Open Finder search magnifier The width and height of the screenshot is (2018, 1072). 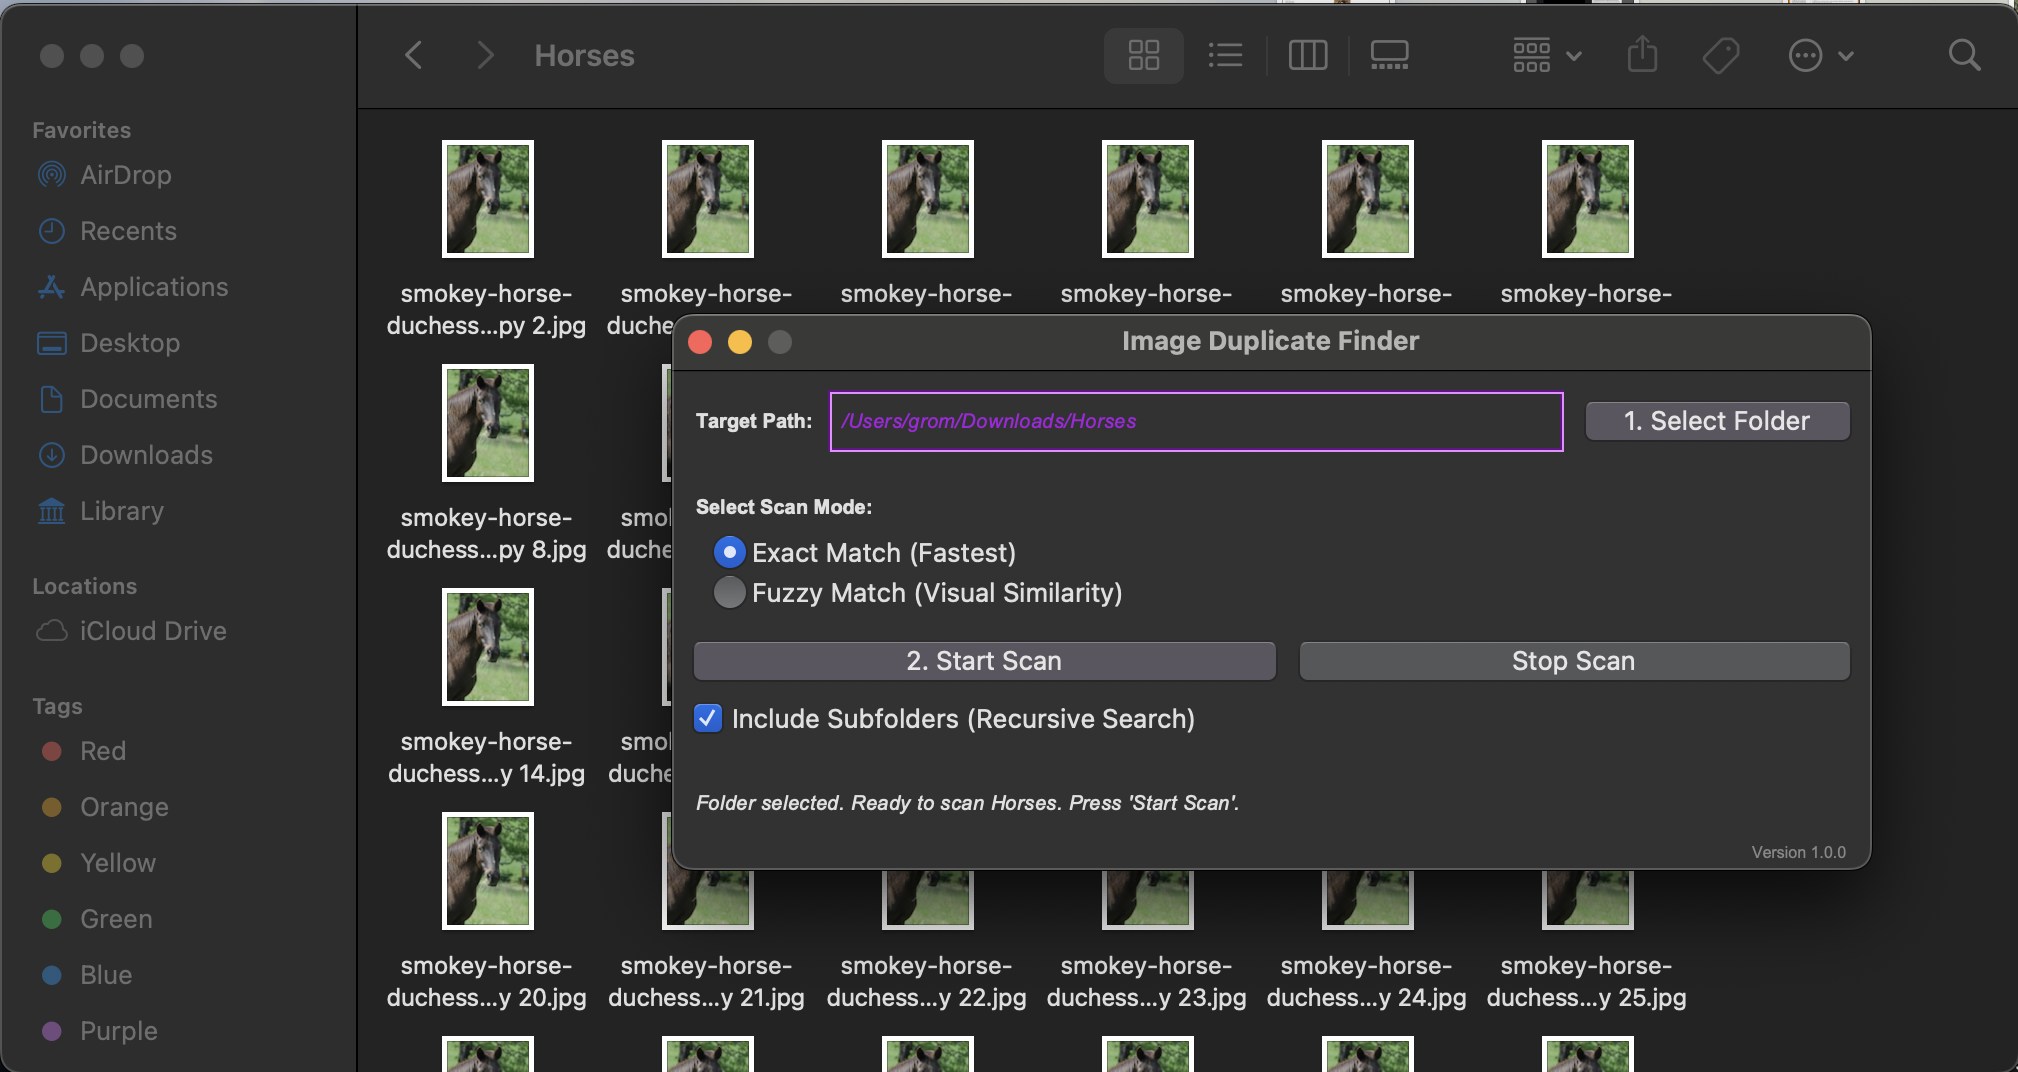pyautogui.click(x=1964, y=55)
